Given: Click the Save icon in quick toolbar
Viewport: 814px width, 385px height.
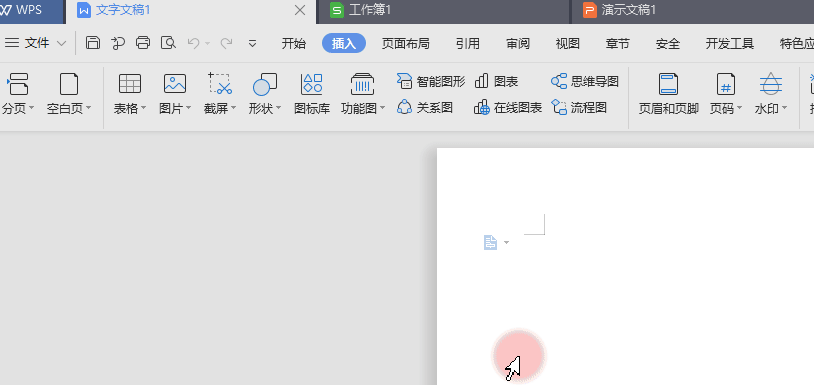Looking at the screenshot, I should point(93,43).
